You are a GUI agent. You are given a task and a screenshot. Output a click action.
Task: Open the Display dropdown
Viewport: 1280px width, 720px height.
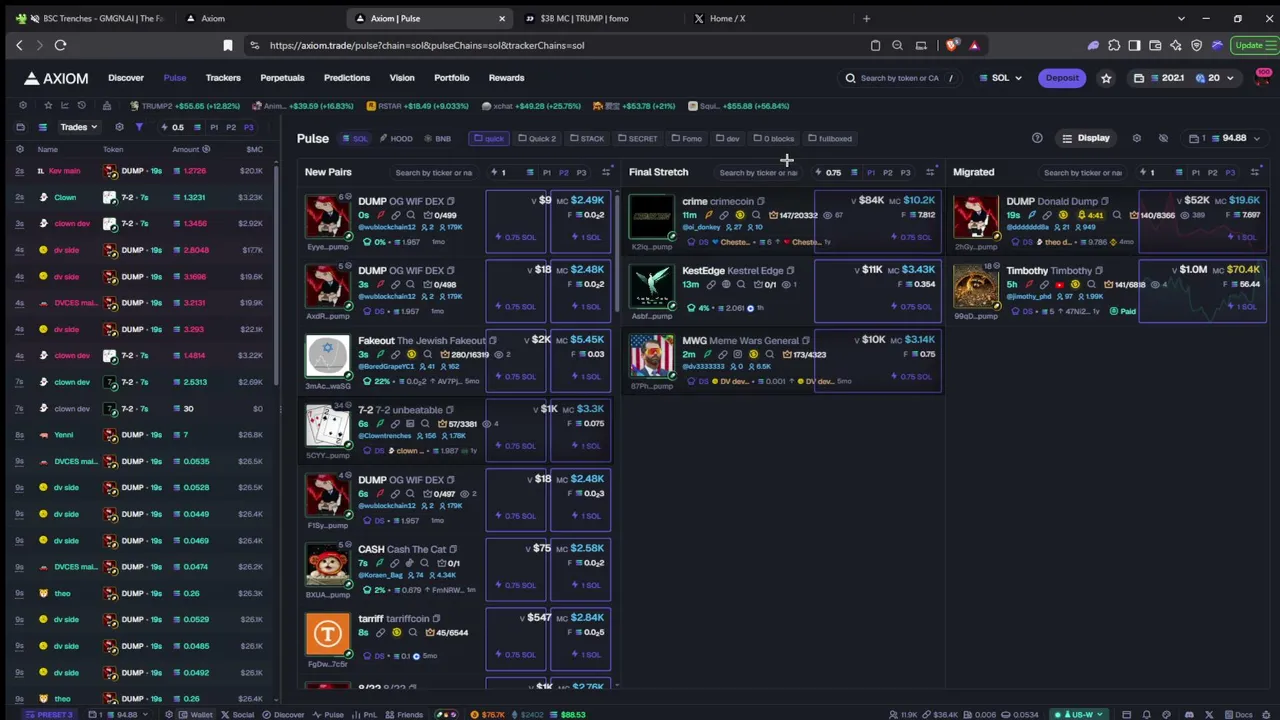pos(1086,138)
